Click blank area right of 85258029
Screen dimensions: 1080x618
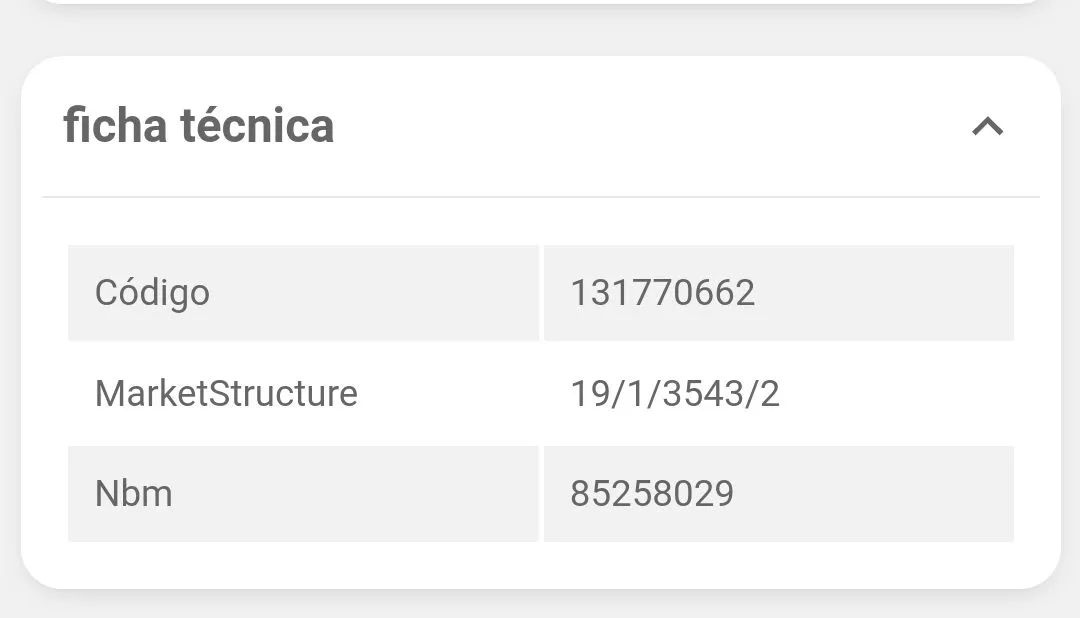(x=880, y=494)
